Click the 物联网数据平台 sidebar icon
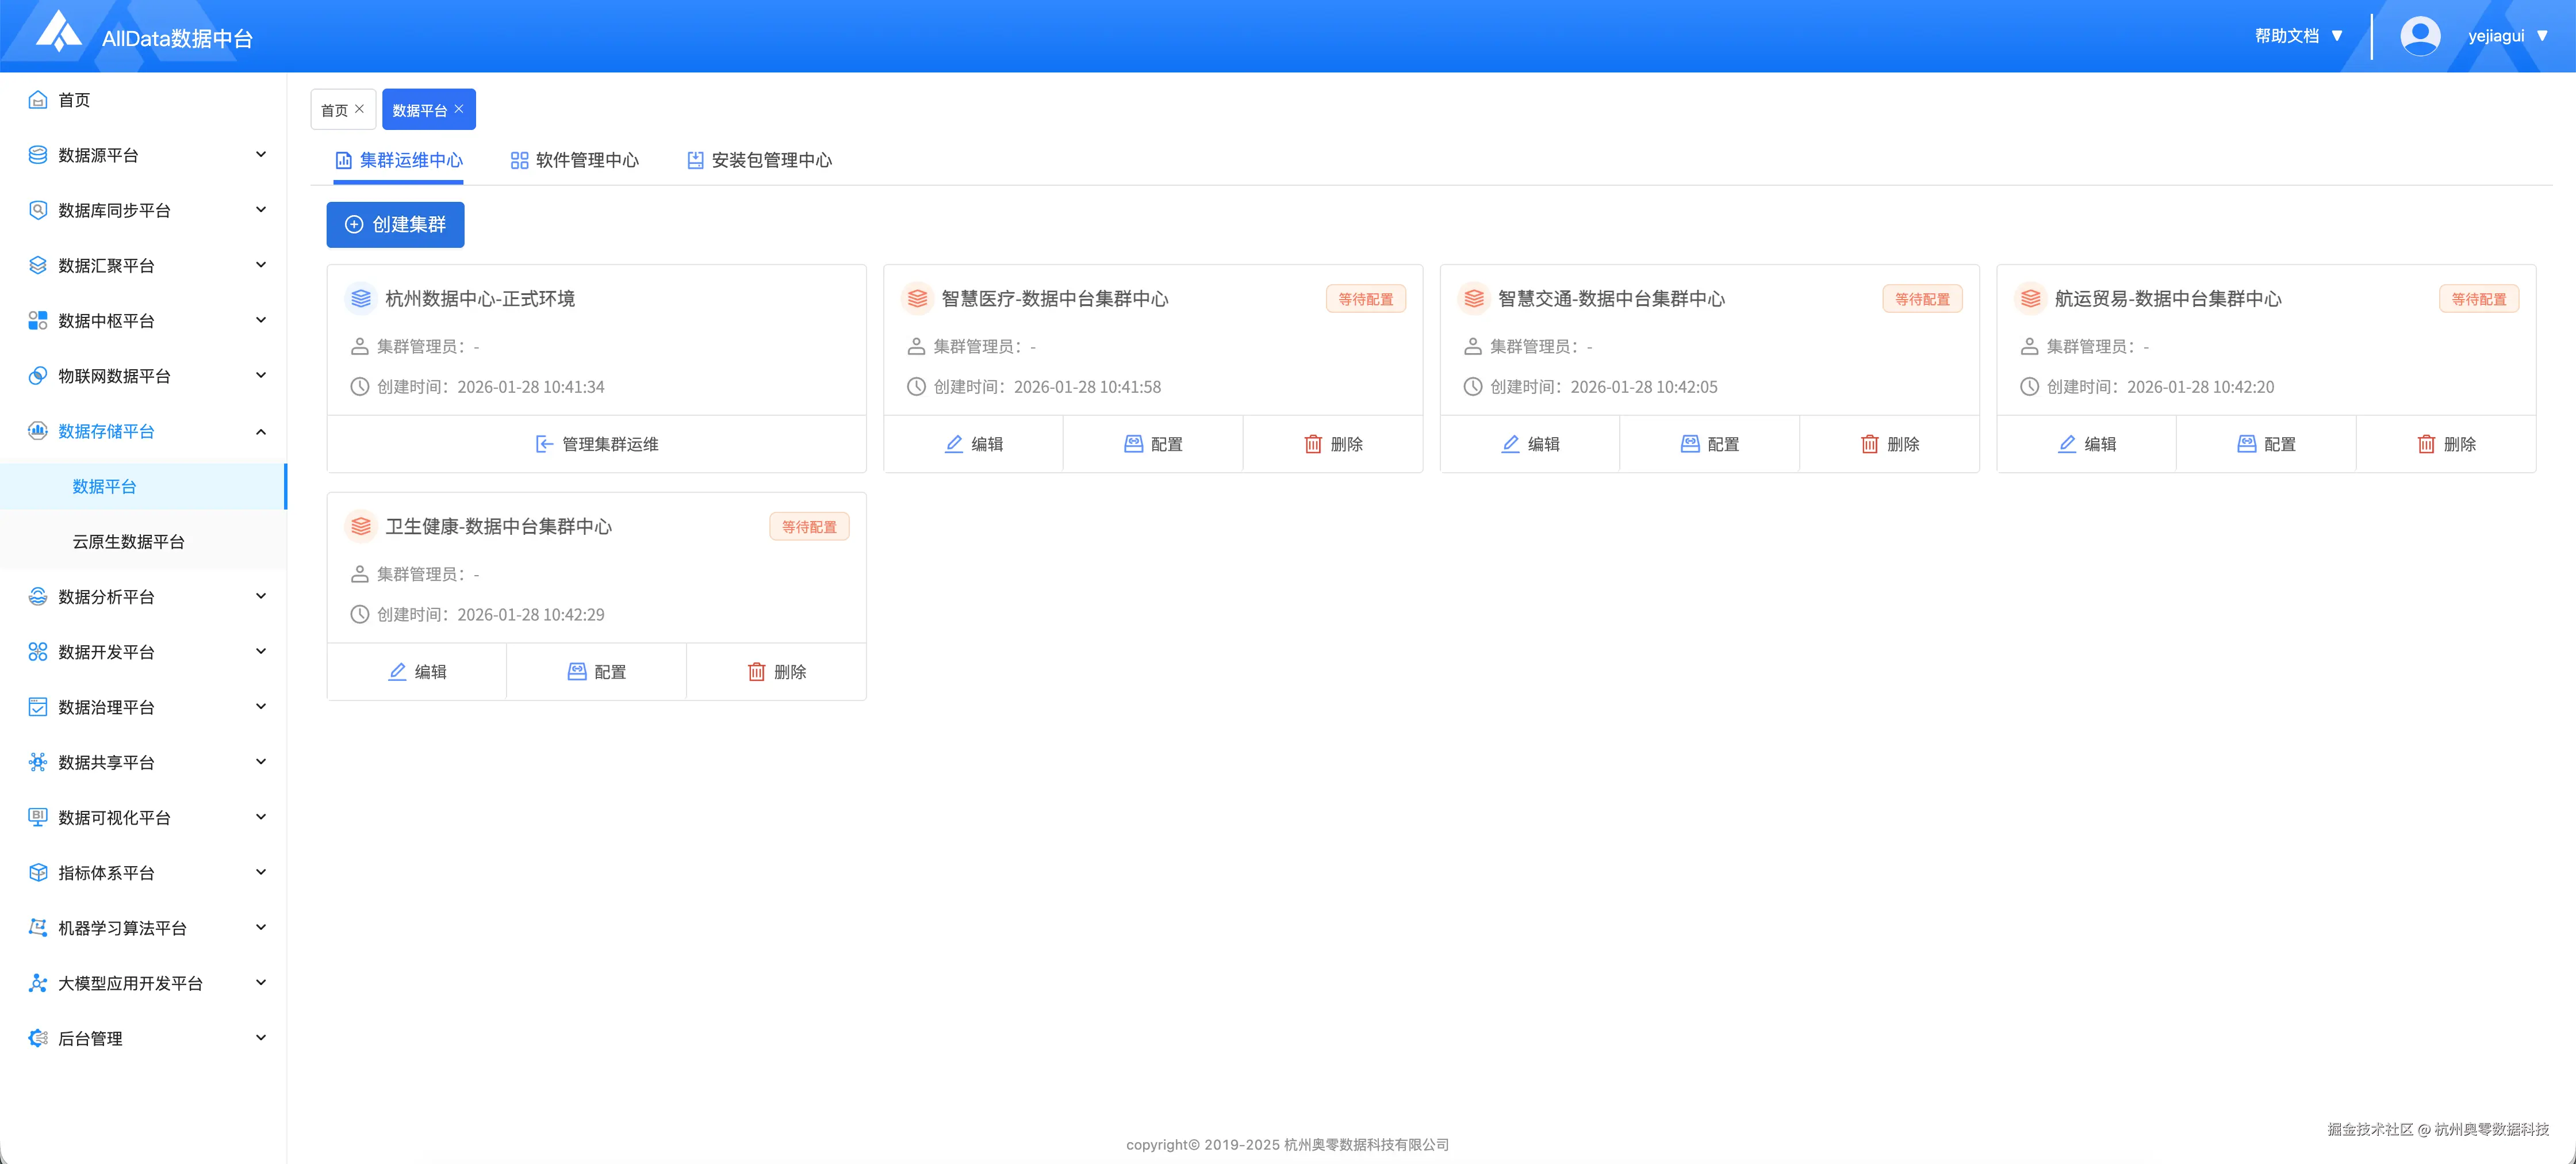The width and height of the screenshot is (2576, 1164). pos(37,376)
